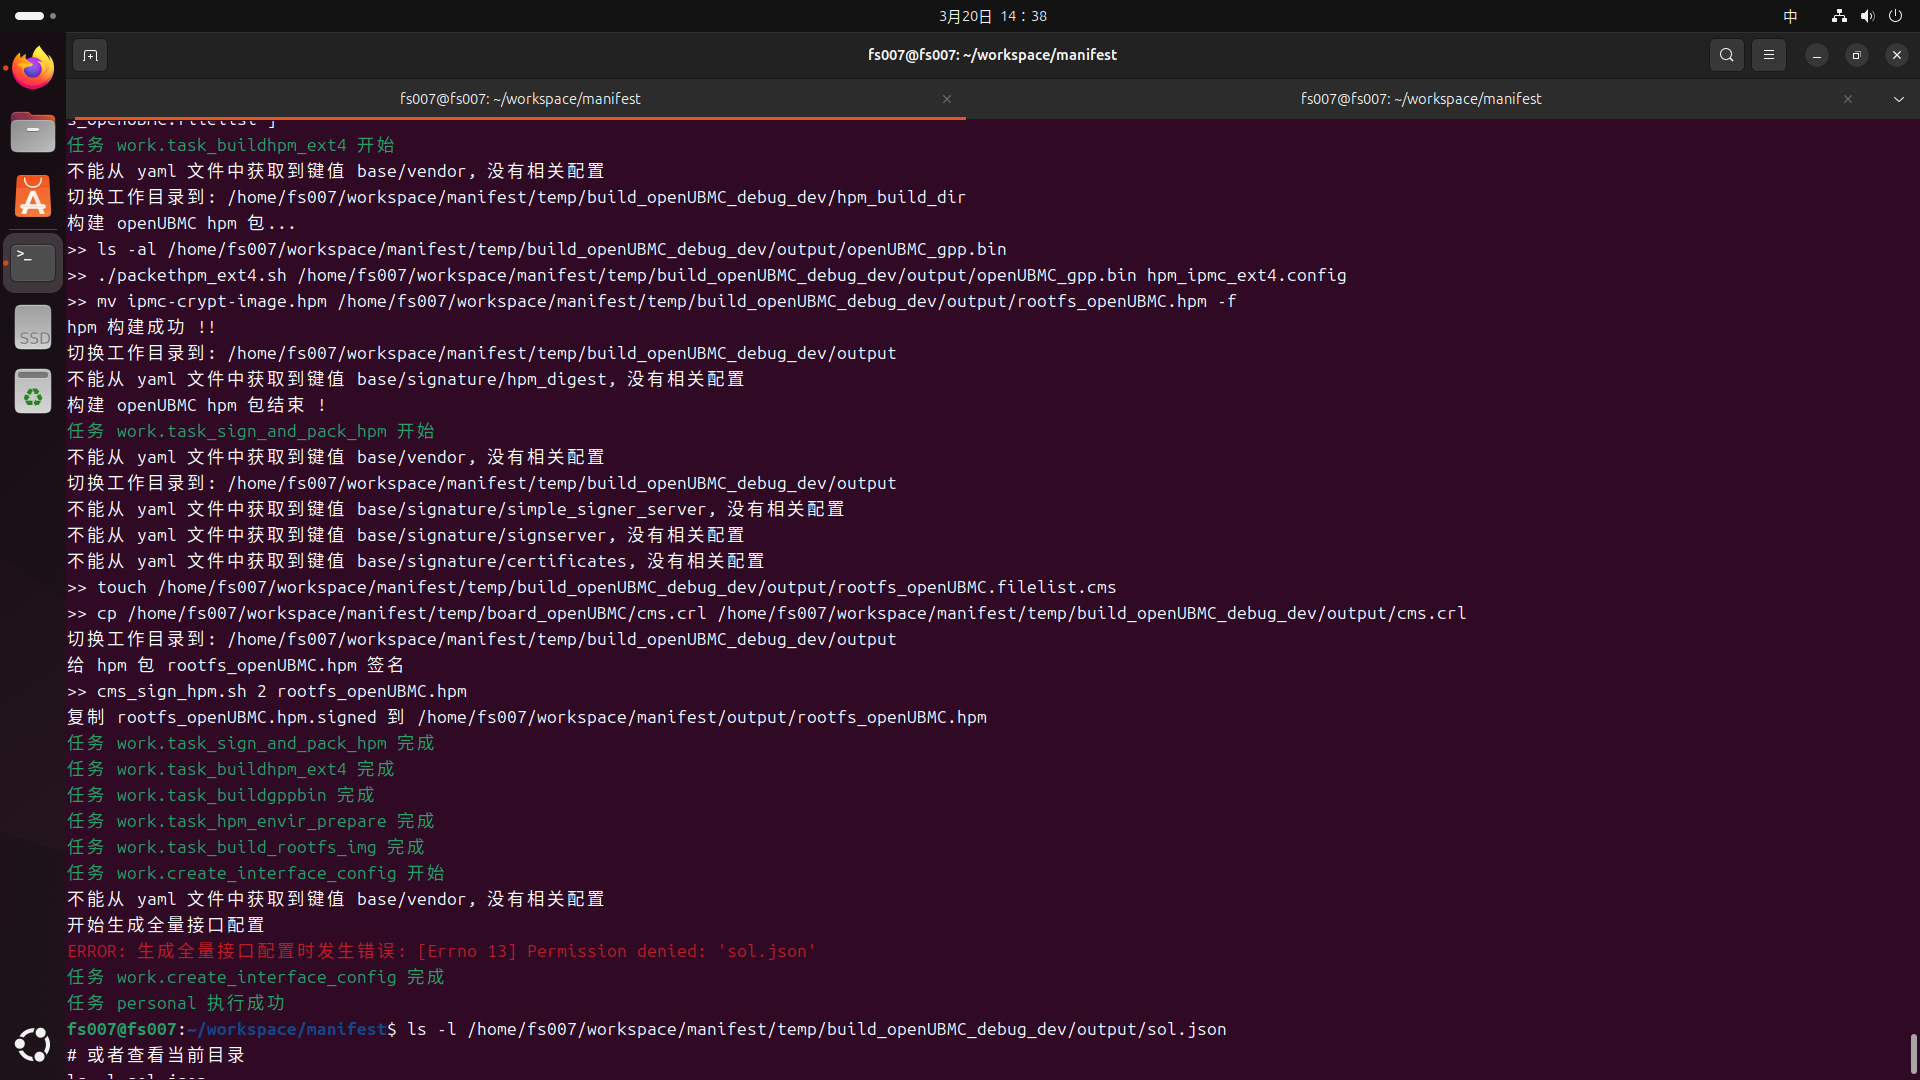Click '任务 personal 执行成功' line
Image resolution: width=1920 pixels, height=1080 pixels.
[176, 1003]
